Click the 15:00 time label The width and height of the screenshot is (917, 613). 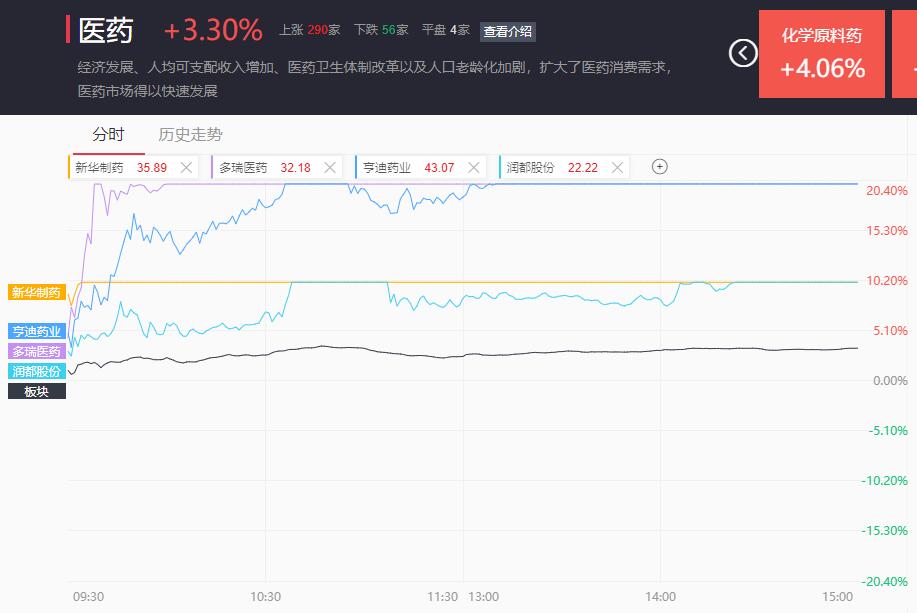point(837,597)
